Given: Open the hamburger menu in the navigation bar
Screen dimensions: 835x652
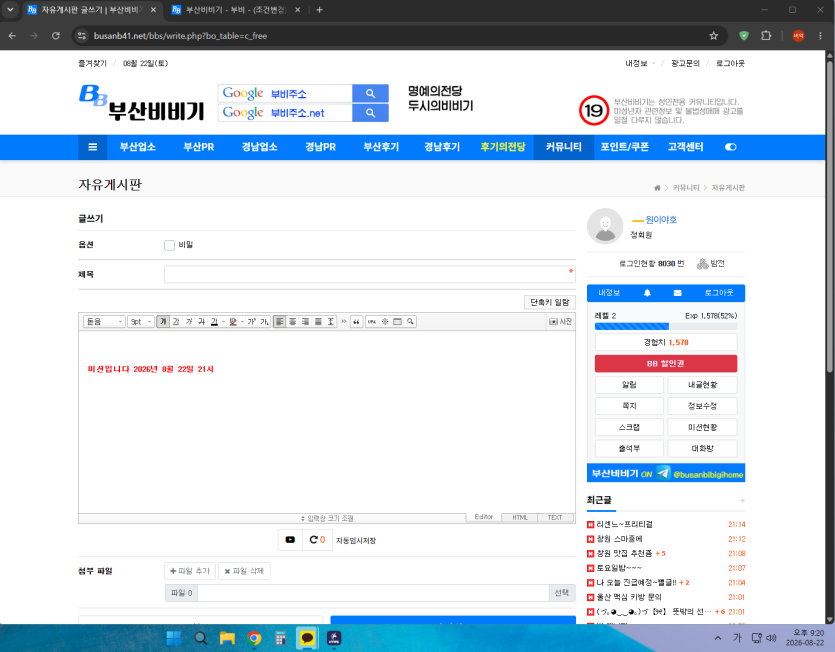Looking at the screenshot, I should [x=93, y=147].
